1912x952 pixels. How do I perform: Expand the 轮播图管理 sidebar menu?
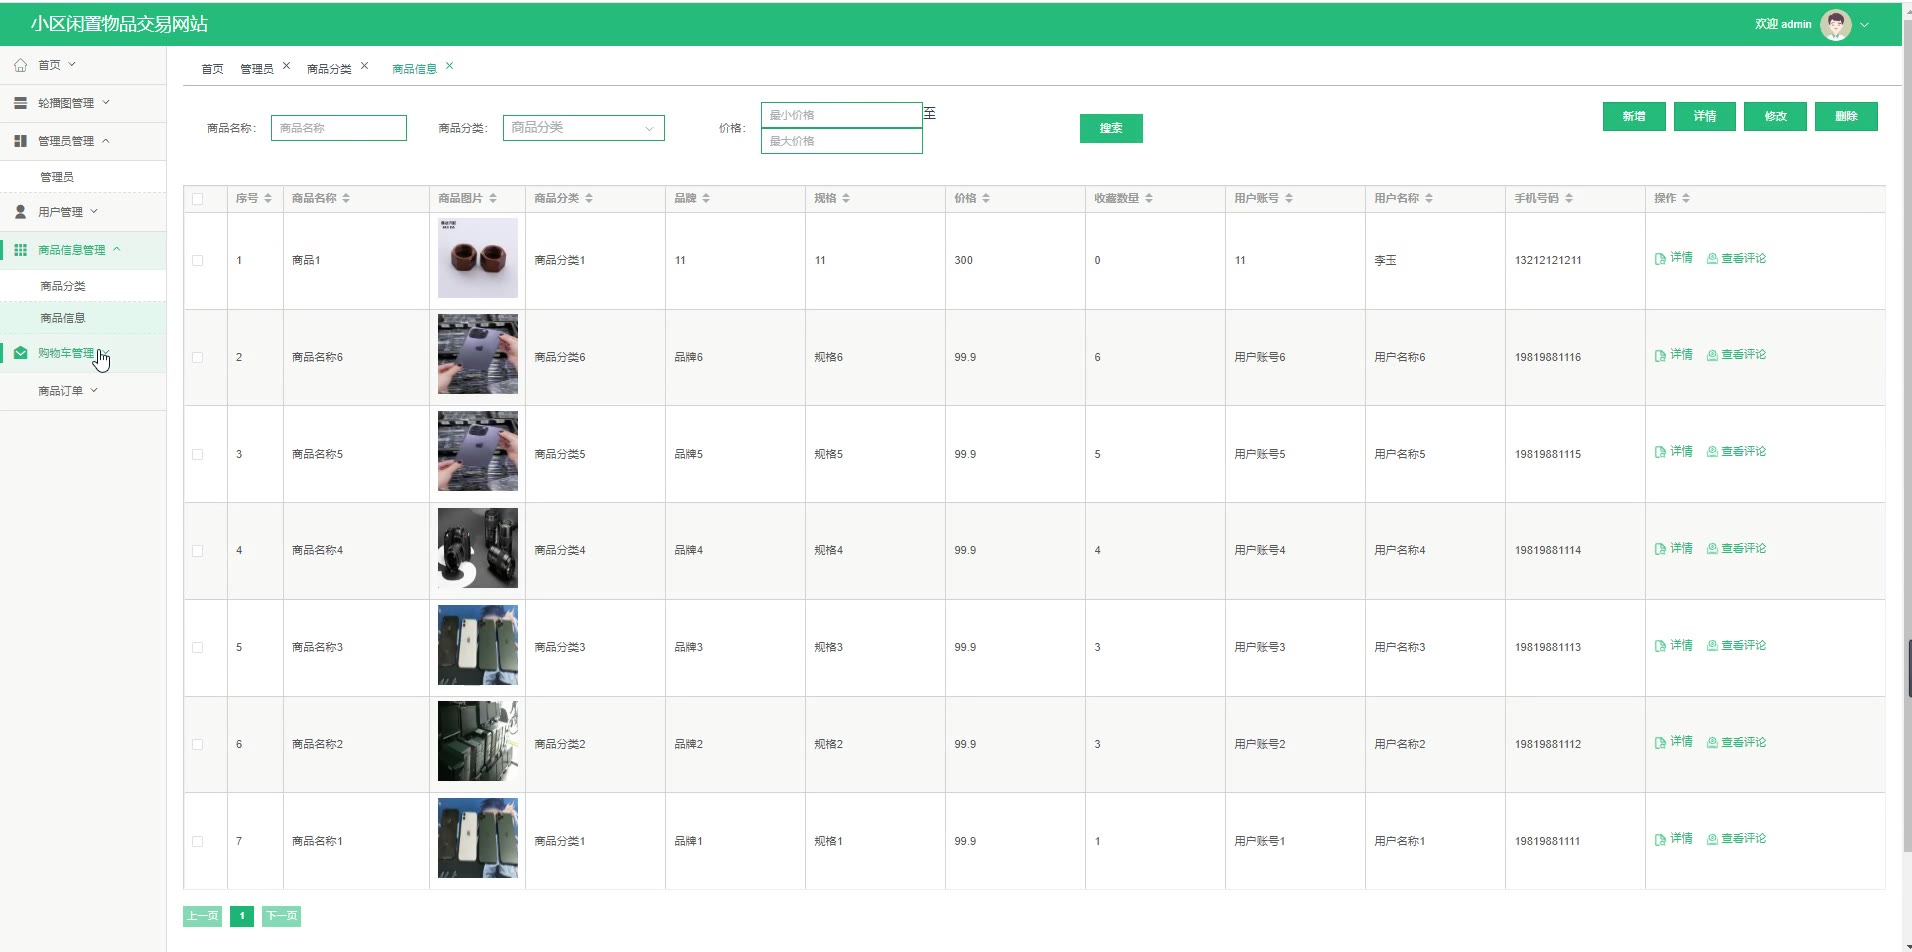(106, 102)
